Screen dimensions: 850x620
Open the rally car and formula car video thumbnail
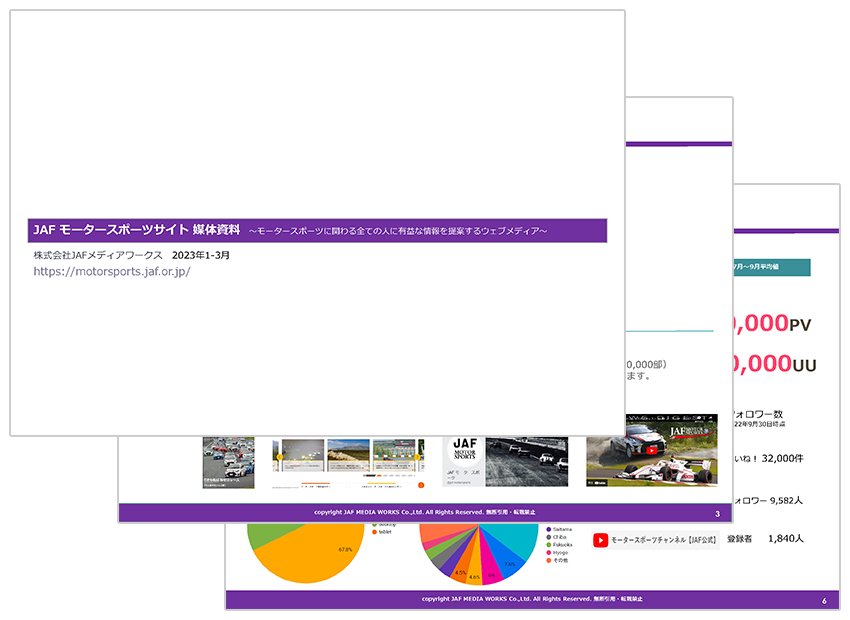pos(652,450)
